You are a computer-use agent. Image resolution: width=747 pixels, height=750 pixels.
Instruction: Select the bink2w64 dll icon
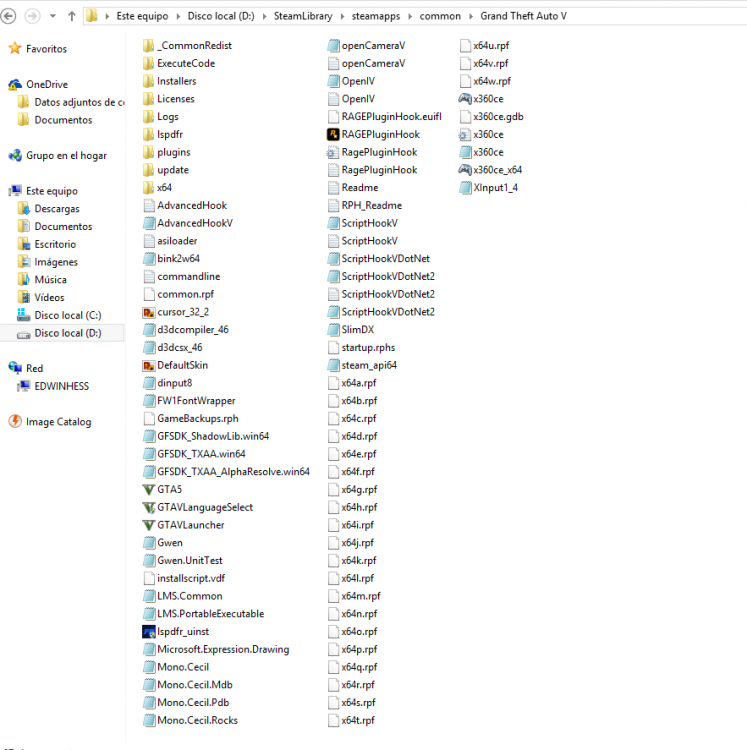149,259
